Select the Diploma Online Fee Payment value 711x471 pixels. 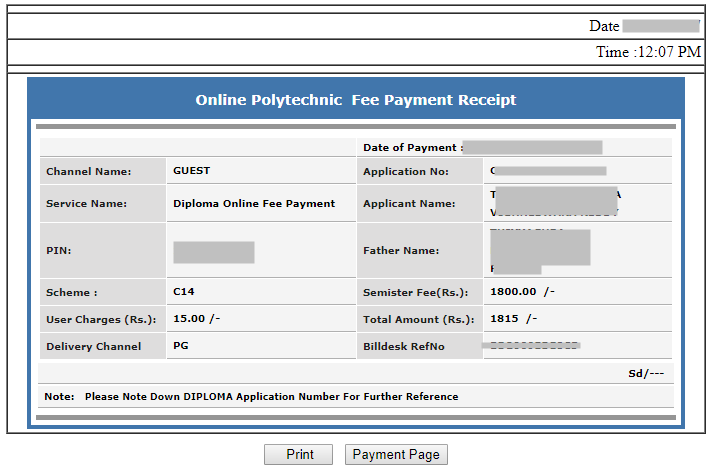[254, 203]
